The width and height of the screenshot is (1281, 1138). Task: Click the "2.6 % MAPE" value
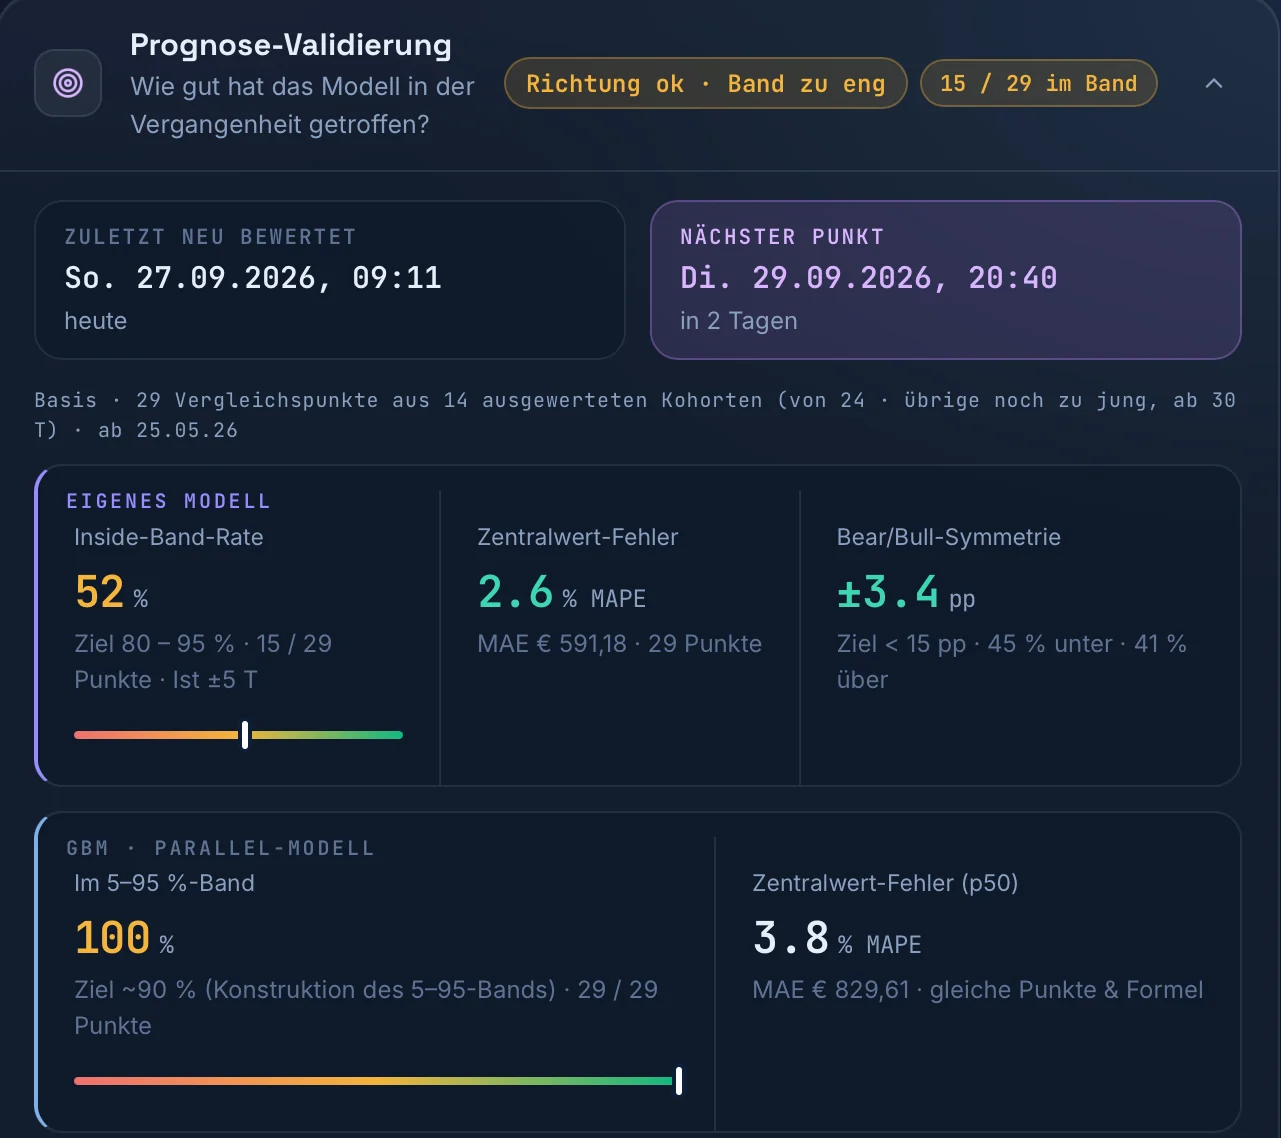tap(562, 592)
